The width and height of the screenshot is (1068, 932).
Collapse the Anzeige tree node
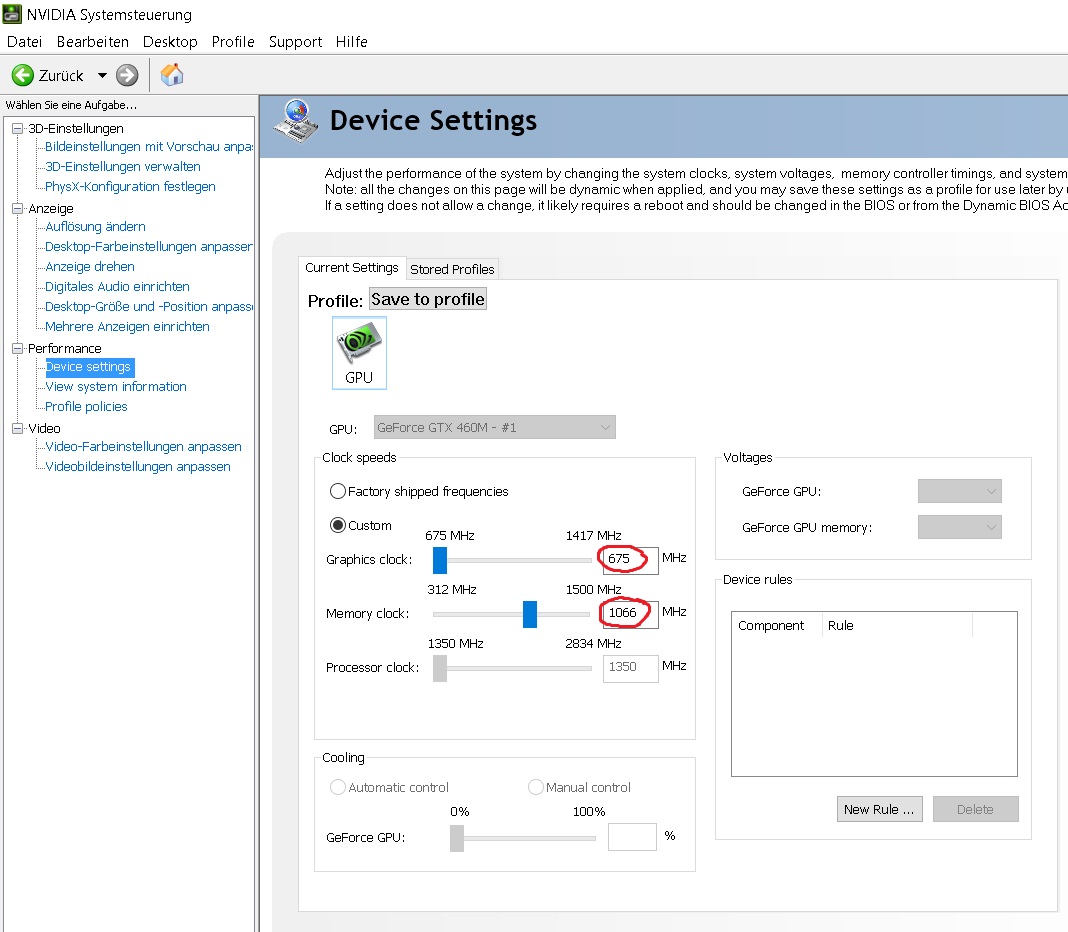click(x=18, y=208)
